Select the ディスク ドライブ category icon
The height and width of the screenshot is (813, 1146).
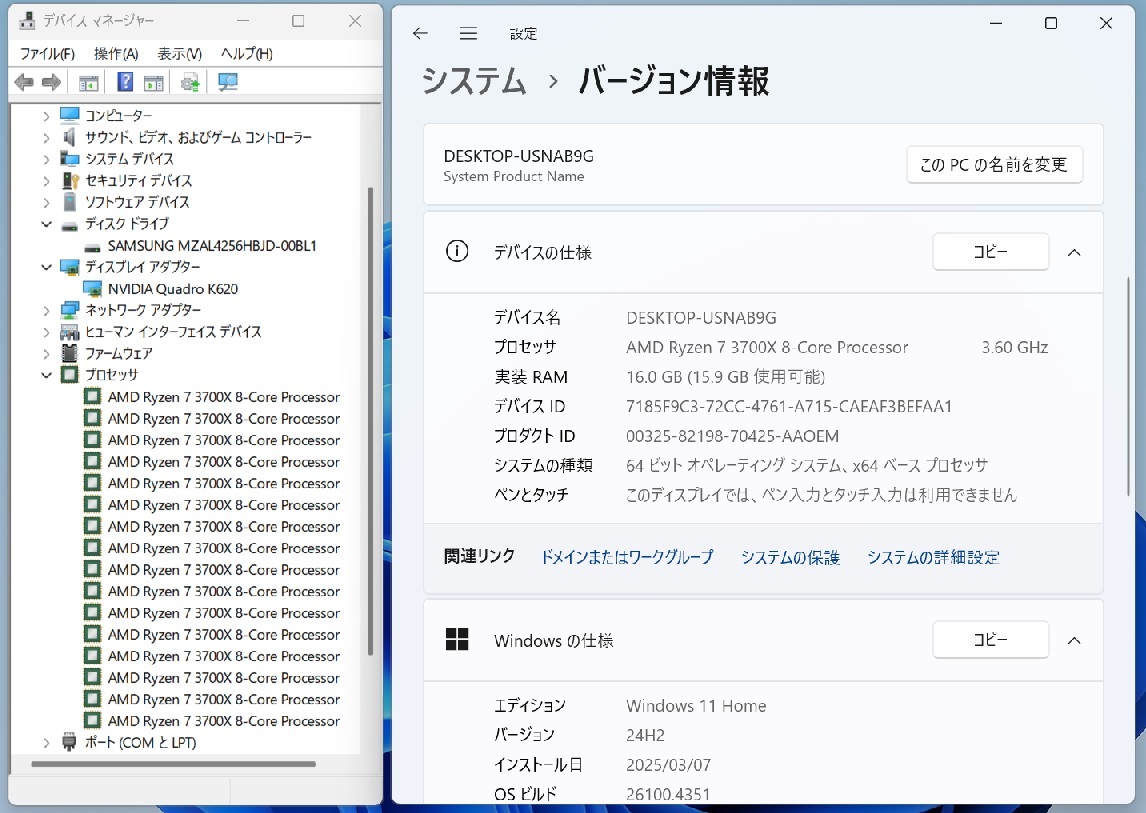(69, 225)
